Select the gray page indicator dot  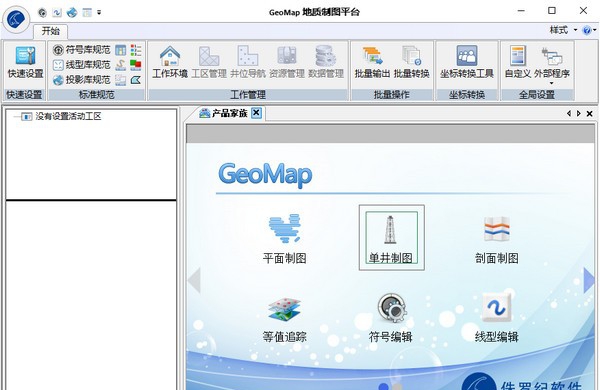click(398, 387)
